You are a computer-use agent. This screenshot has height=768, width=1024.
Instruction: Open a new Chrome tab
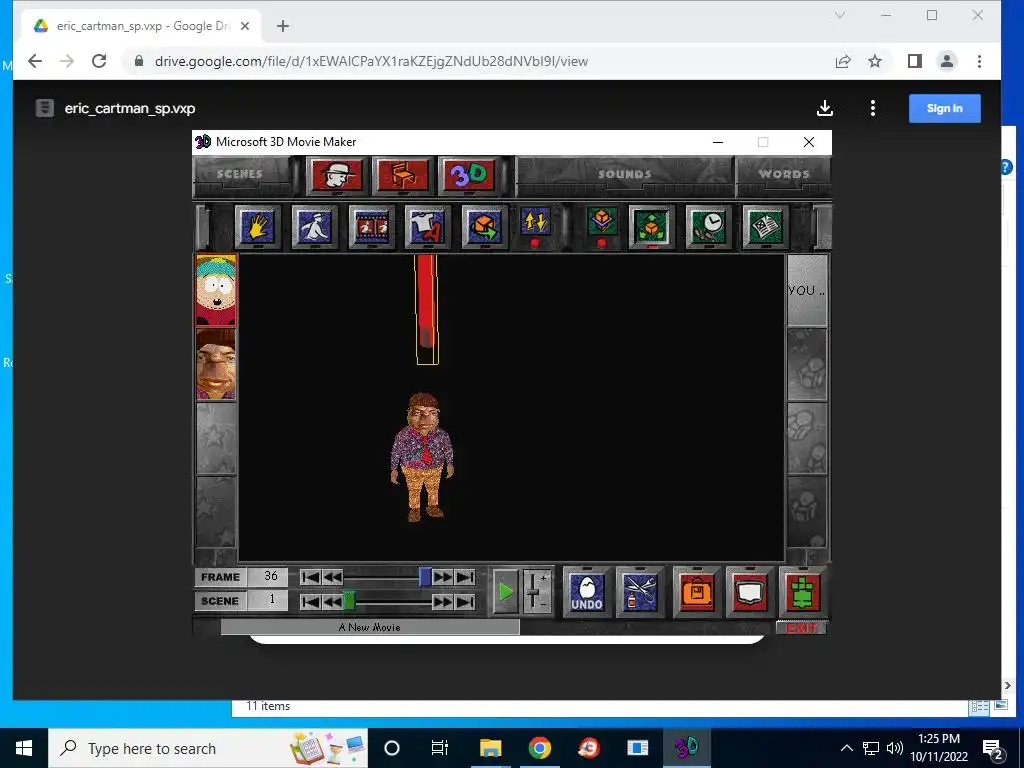pyautogui.click(x=283, y=26)
